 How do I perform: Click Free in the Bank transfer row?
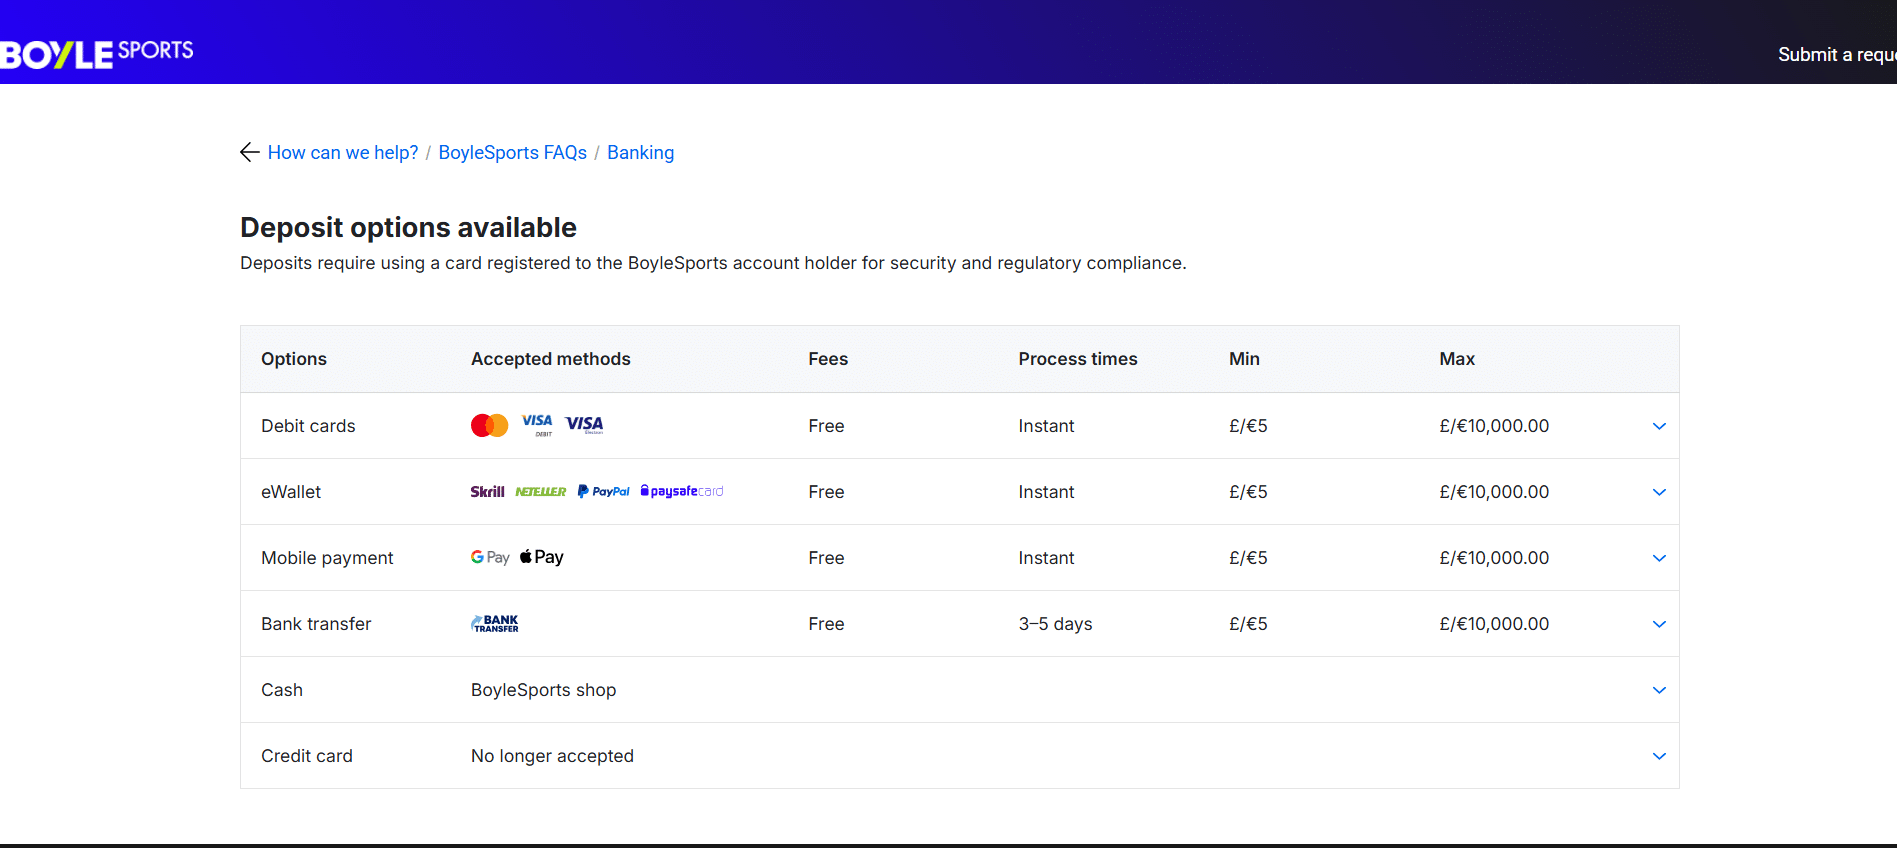826,624
